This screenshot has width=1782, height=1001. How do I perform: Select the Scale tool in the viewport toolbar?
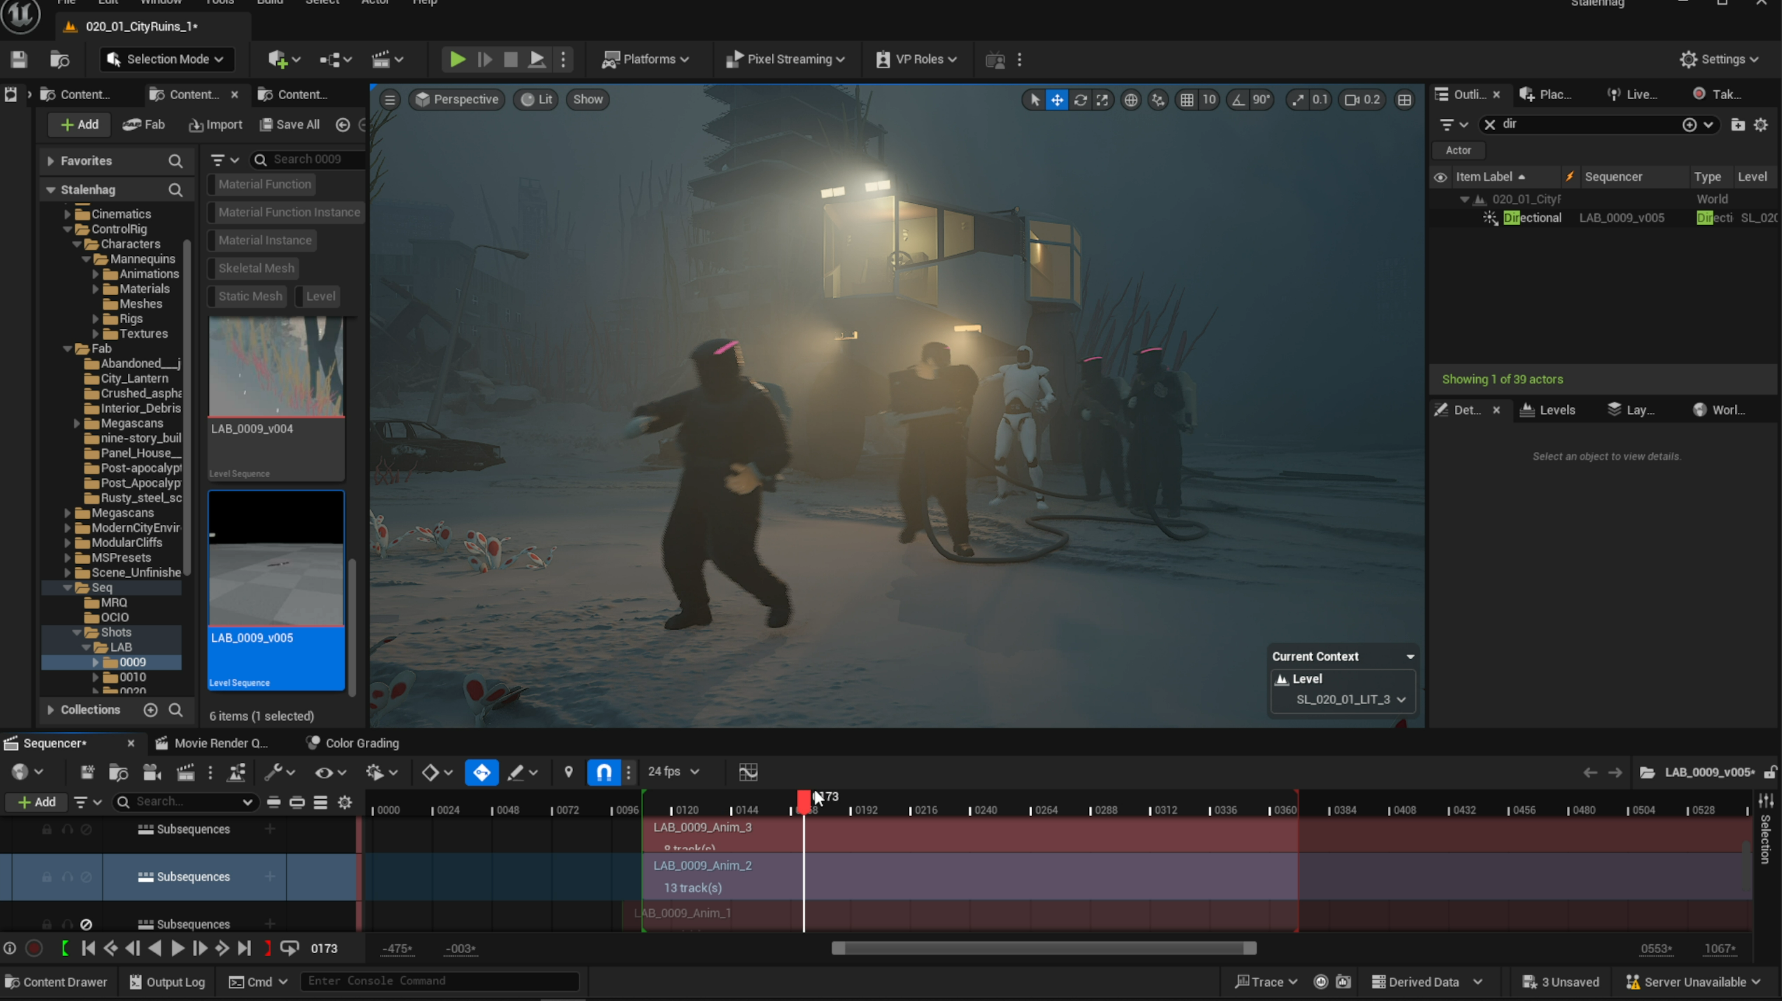1102,100
